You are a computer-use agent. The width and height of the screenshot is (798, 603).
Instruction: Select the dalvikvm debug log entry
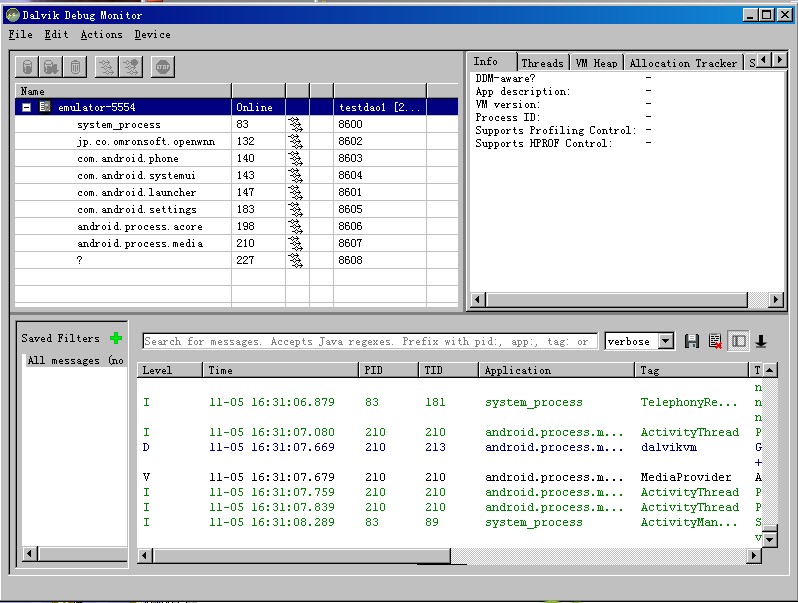click(450, 447)
